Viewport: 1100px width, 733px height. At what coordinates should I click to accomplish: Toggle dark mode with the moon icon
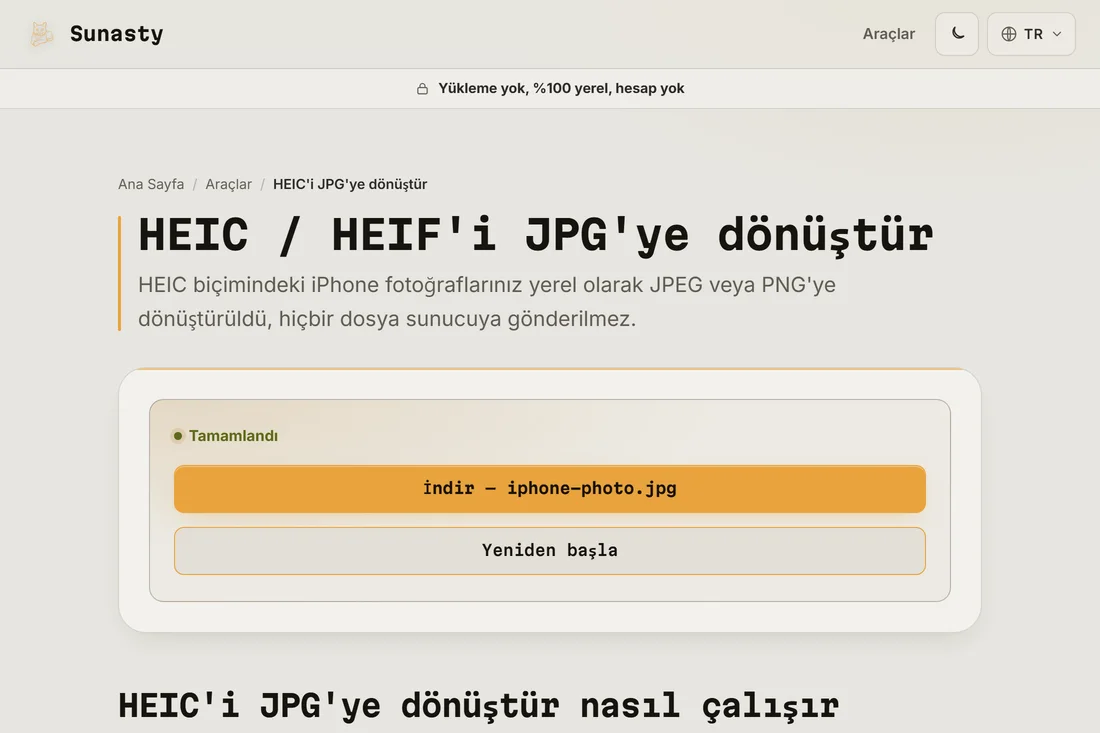957,34
